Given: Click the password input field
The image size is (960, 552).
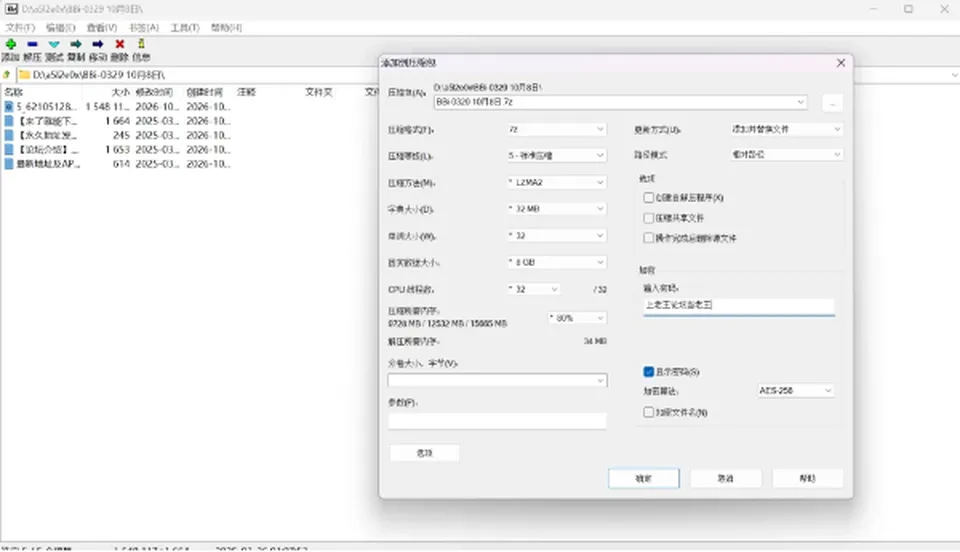Looking at the screenshot, I should (x=739, y=305).
